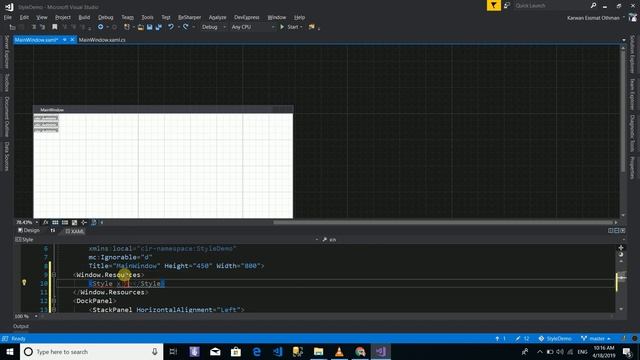Toggle snap to gridlines icon
This screenshot has width=640, height=360.
pos(64,222)
